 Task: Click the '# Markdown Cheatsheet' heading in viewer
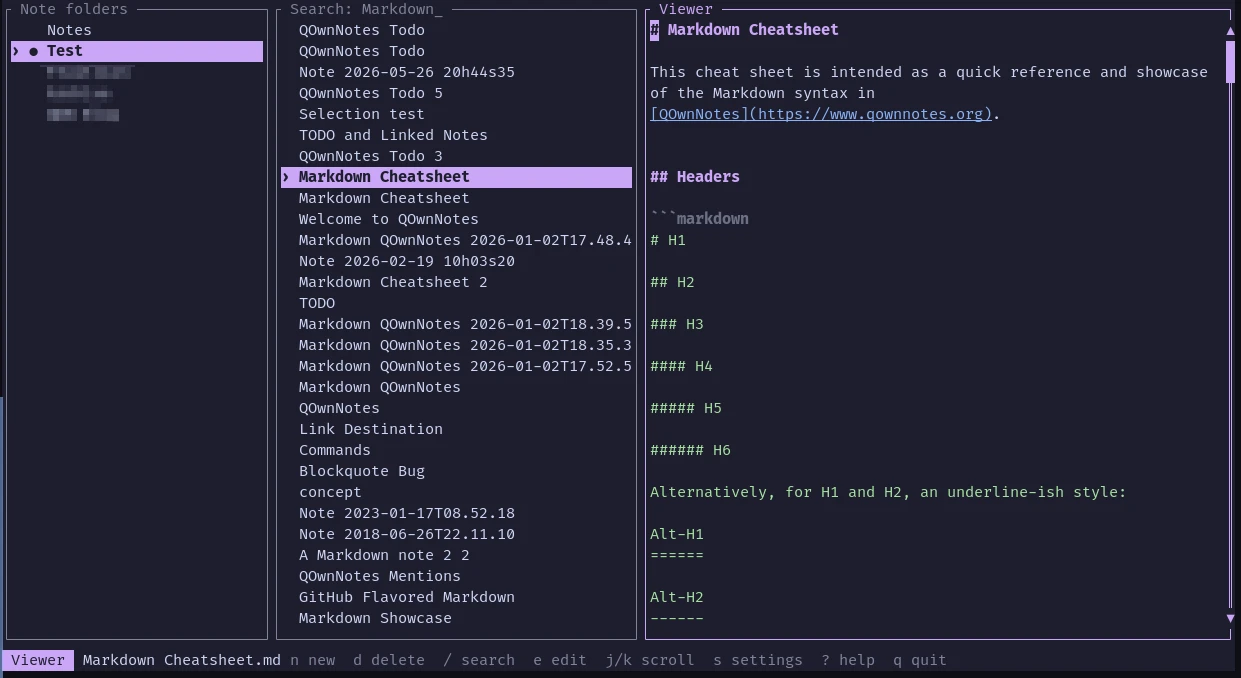[x=744, y=30]
